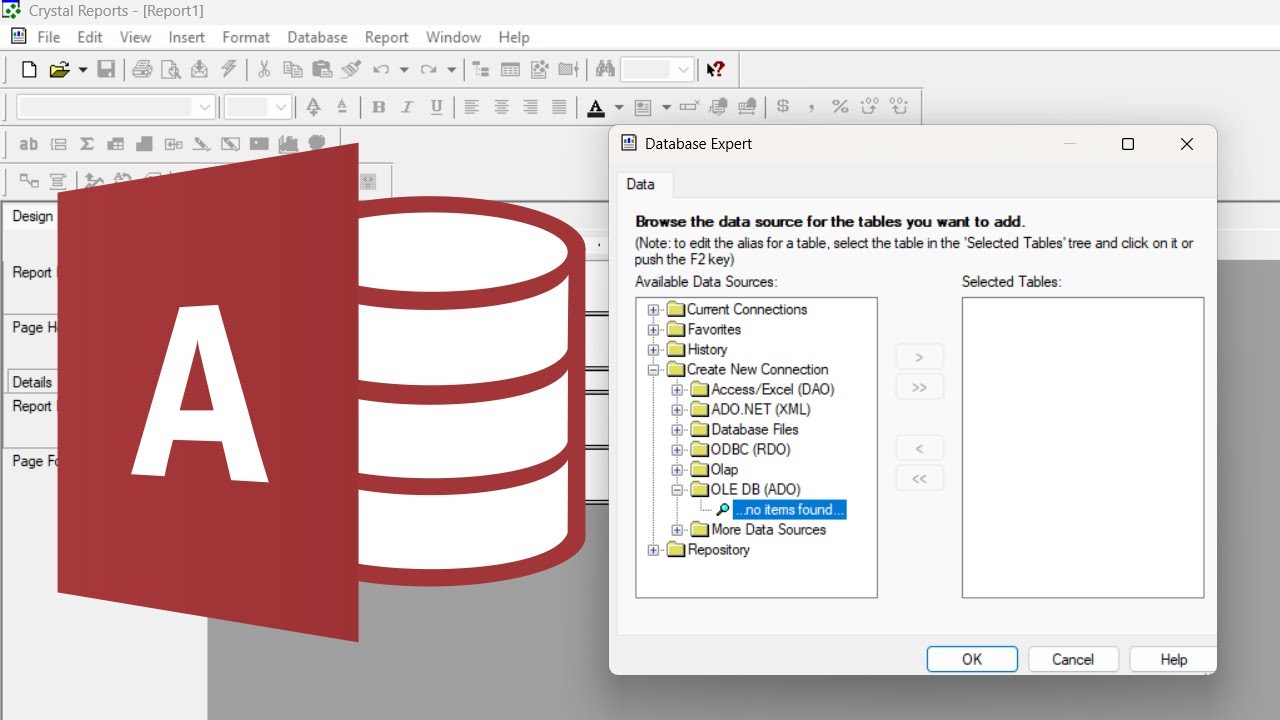This screenshot has height=720, width=1280.
Task: Click the Paste clipboard icon
Action: click(322, 69)
